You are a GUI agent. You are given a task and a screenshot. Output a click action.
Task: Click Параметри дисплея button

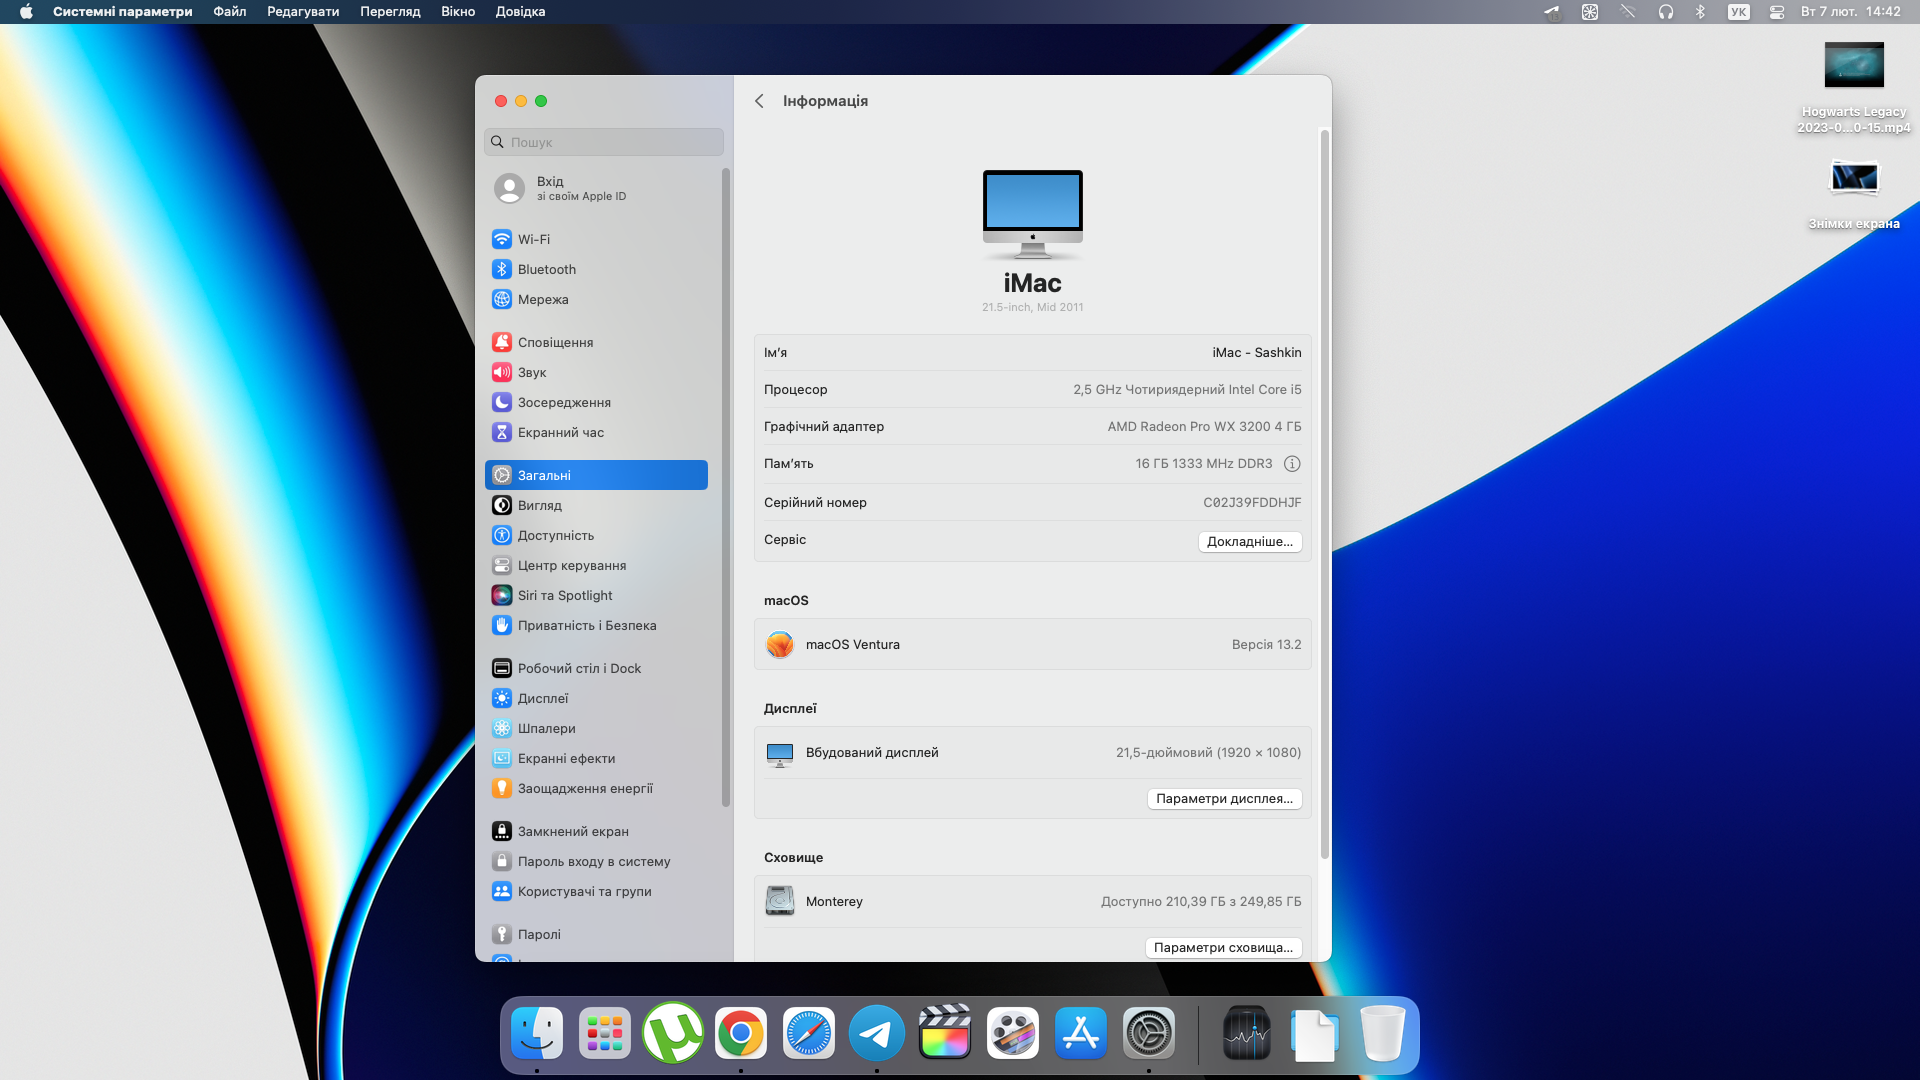coord(1224,799)
